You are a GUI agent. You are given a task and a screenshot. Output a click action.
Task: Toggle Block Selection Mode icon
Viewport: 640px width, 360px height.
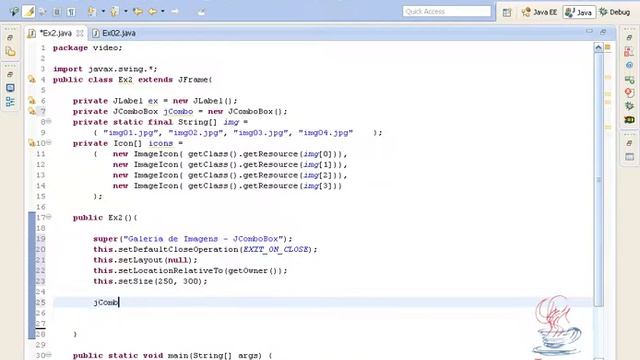coord(57,12)
